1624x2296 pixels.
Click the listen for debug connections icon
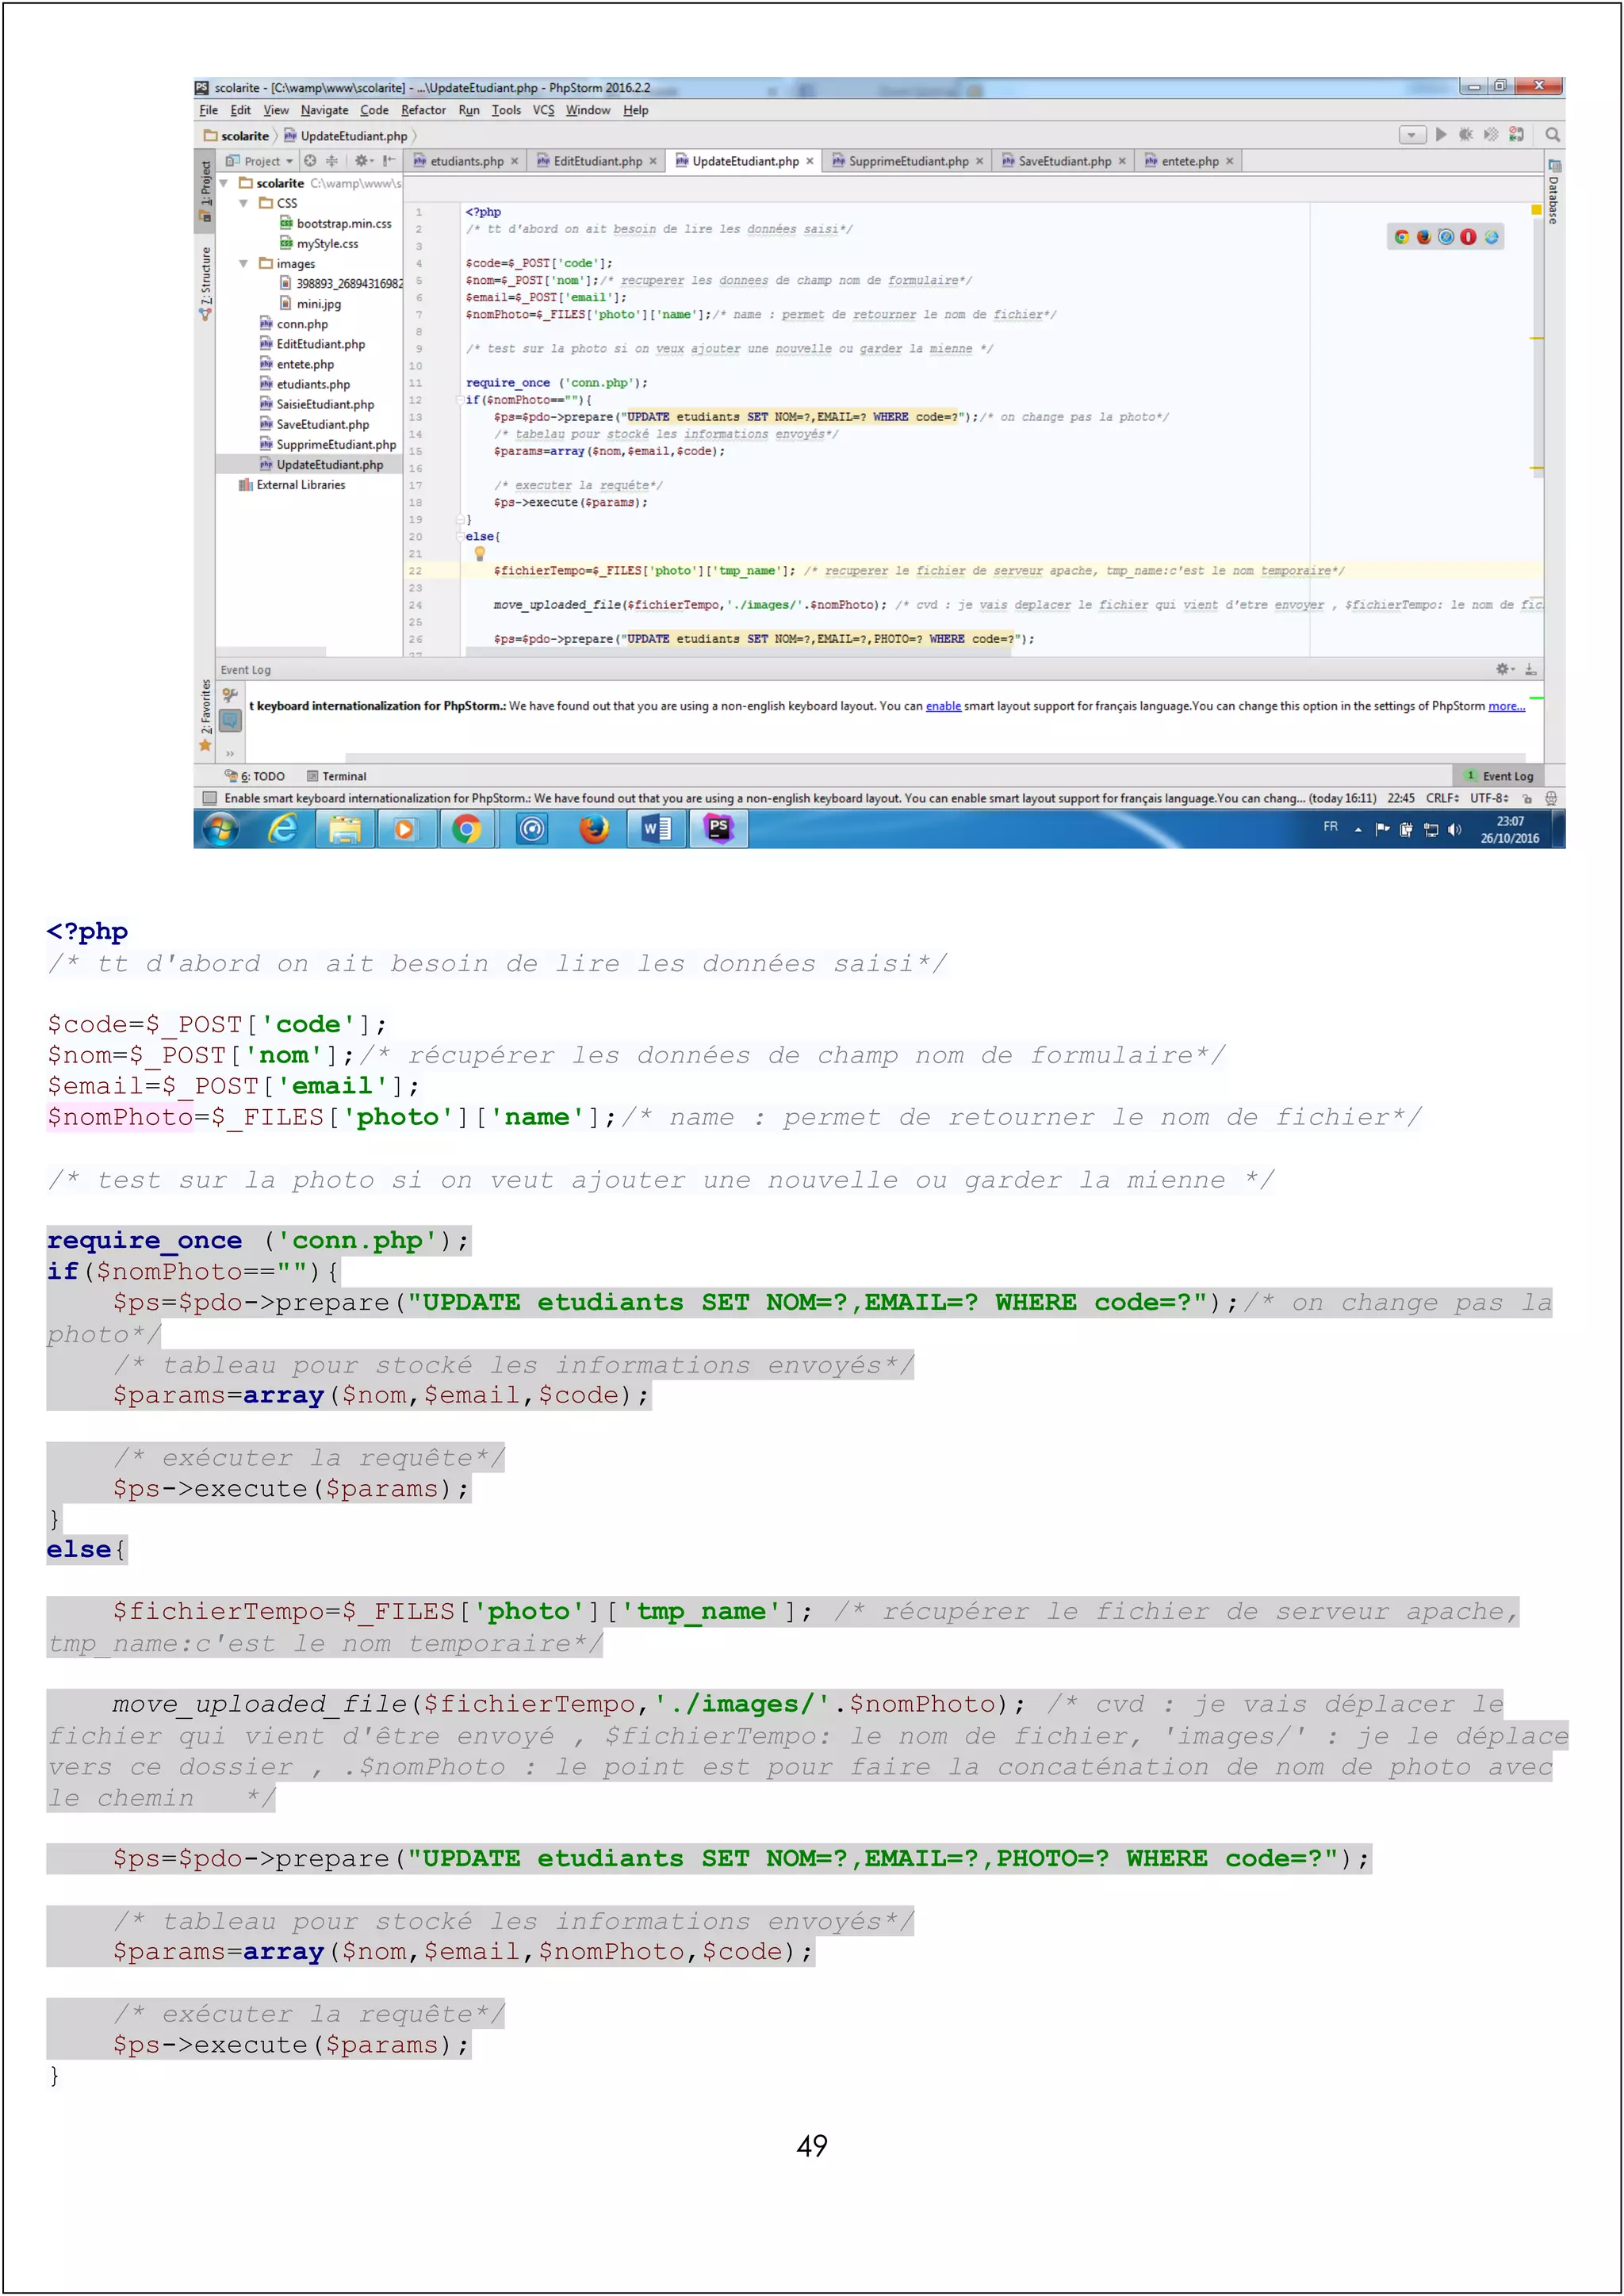click(1516, 135)
